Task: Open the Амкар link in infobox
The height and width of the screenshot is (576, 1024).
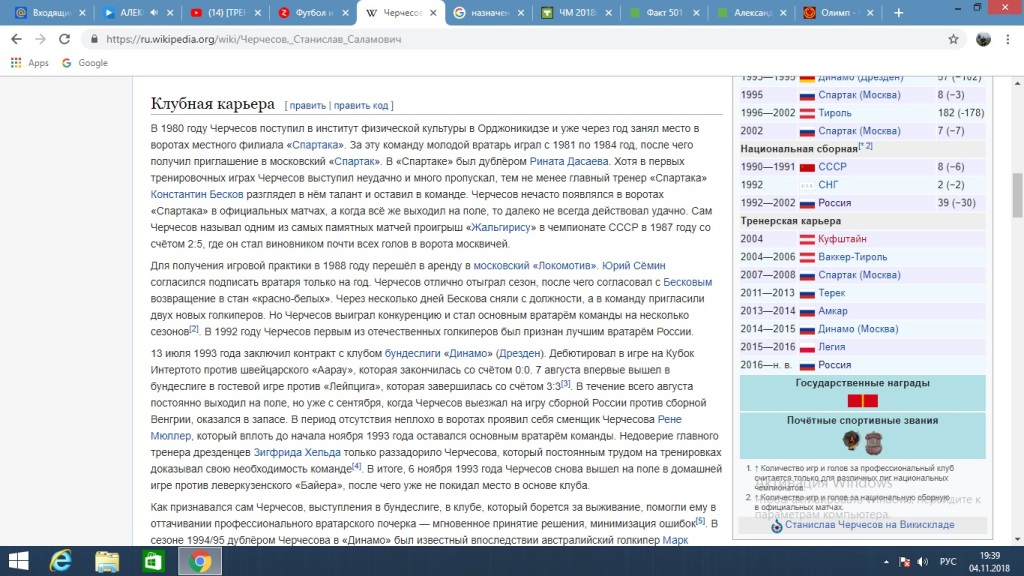Action: point(833,311)
